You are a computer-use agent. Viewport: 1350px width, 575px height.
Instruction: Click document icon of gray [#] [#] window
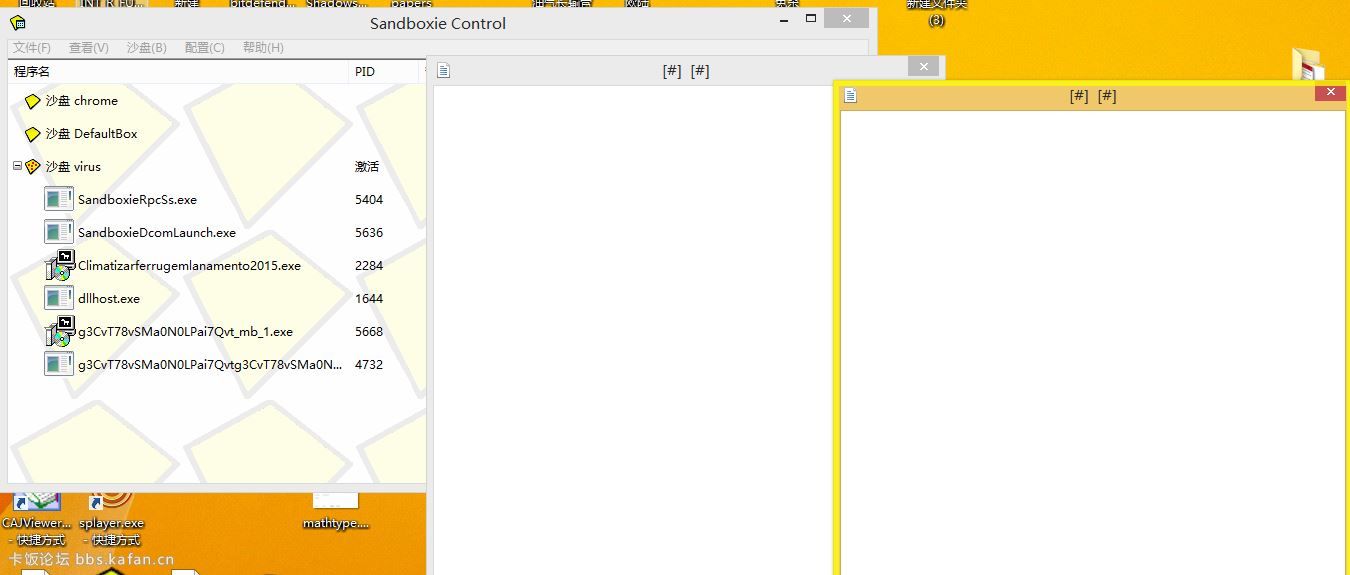tap(444, 70)
